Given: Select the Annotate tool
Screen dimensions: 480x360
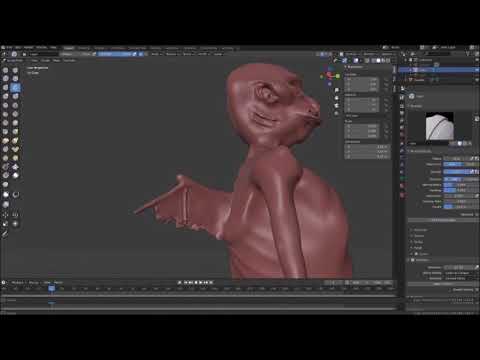Looking at the screenshot, I should click(5, 234).
